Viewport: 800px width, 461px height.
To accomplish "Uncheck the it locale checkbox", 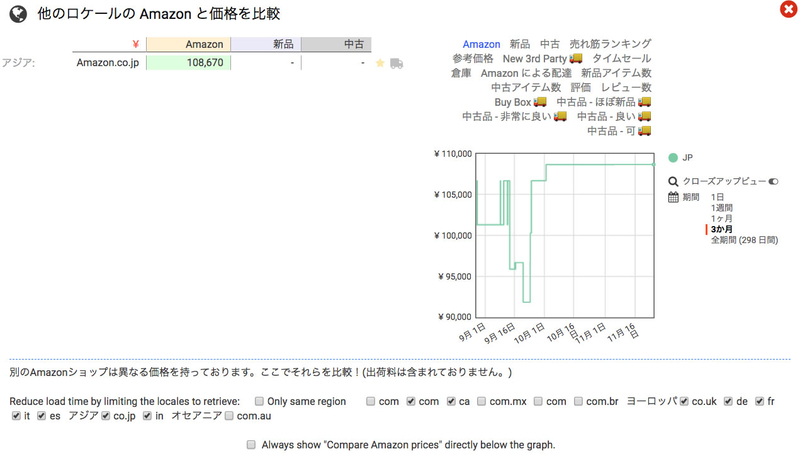I will 16,416.
